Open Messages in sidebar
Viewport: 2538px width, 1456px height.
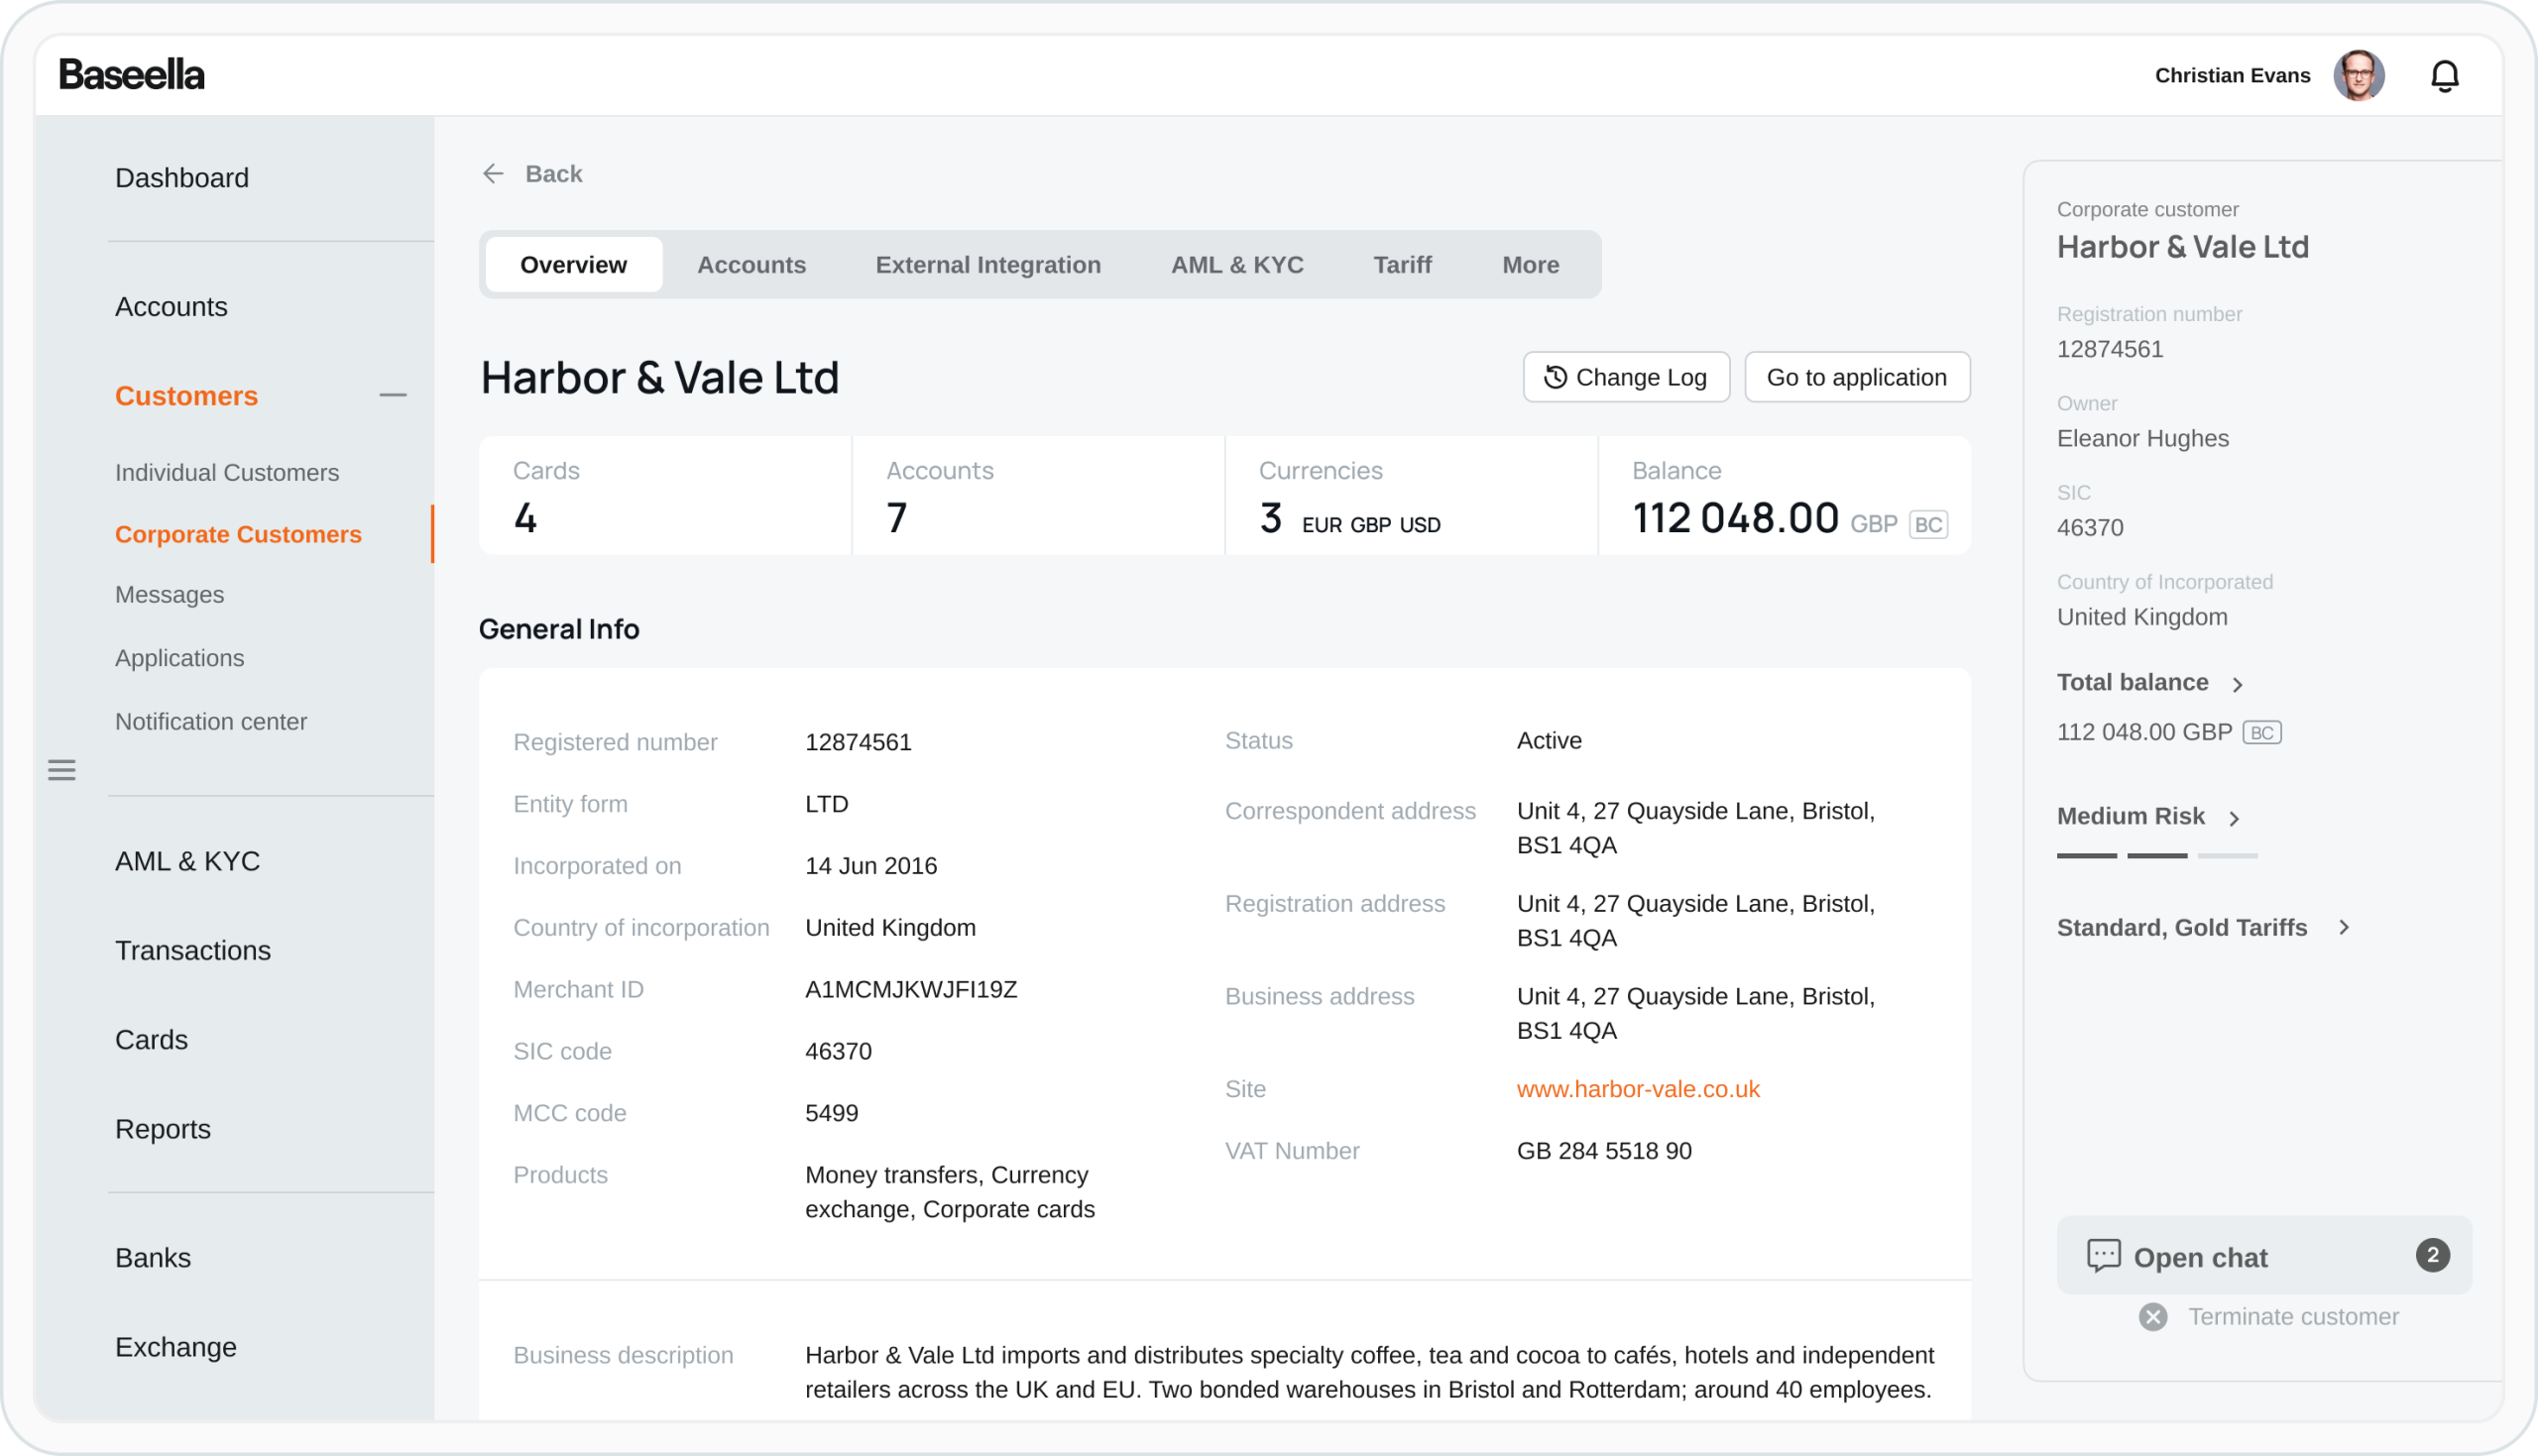click(x=169, y=595)
